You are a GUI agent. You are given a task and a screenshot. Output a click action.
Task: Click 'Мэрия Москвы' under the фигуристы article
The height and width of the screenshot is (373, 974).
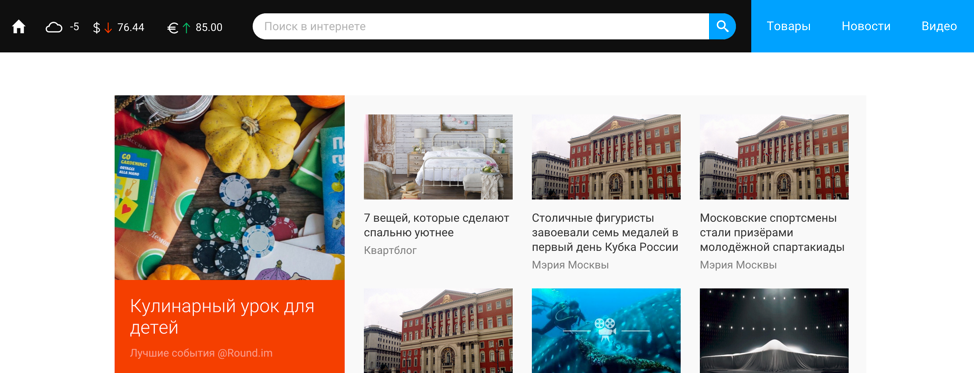(x=570, y=265)
